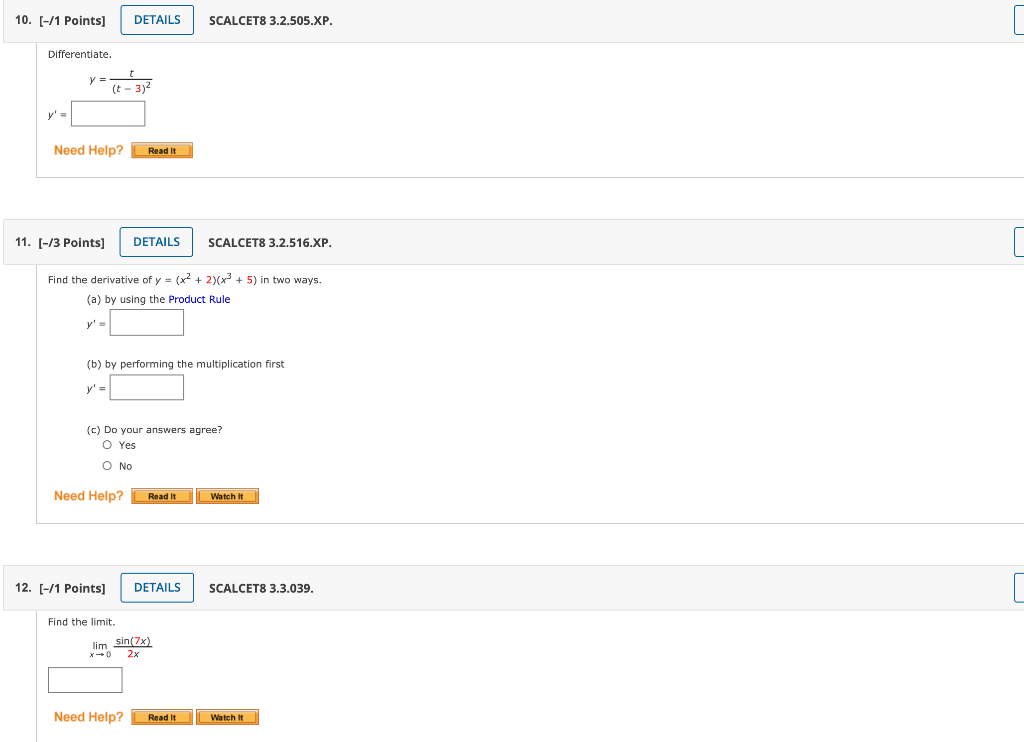The image size is (1024, 742).
Task: Click the answer box for the limit problem
Action: (x=85, y=679)
